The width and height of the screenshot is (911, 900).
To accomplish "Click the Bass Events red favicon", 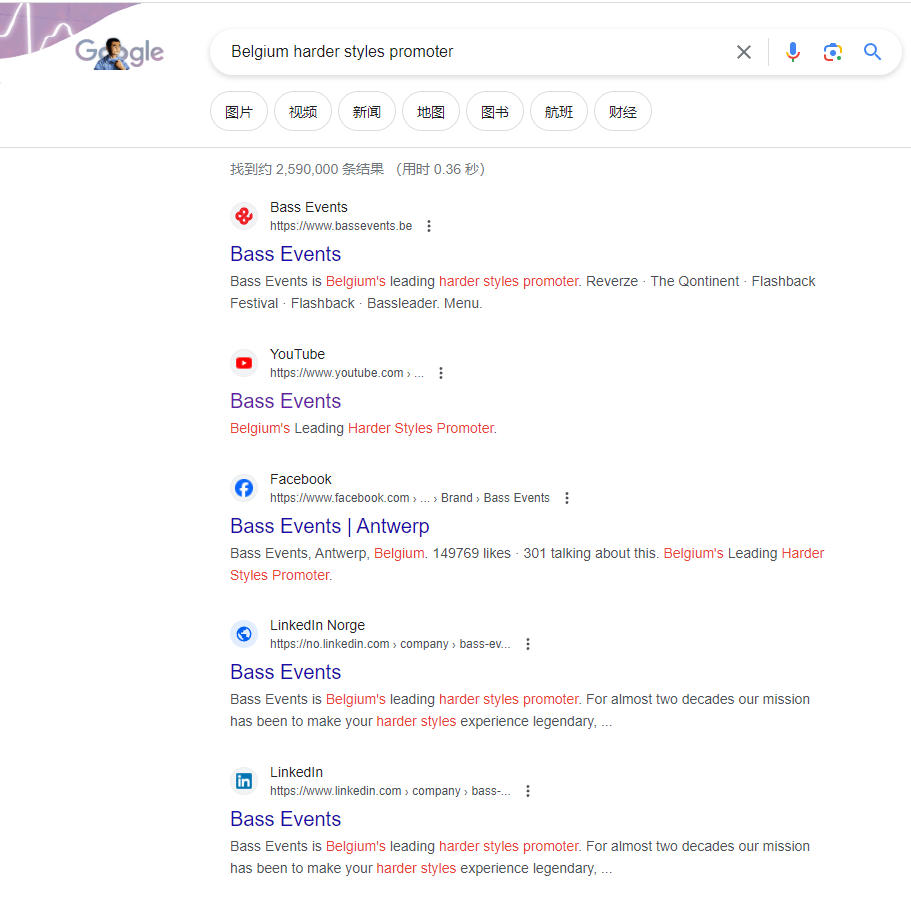I will tap(244, 216).
